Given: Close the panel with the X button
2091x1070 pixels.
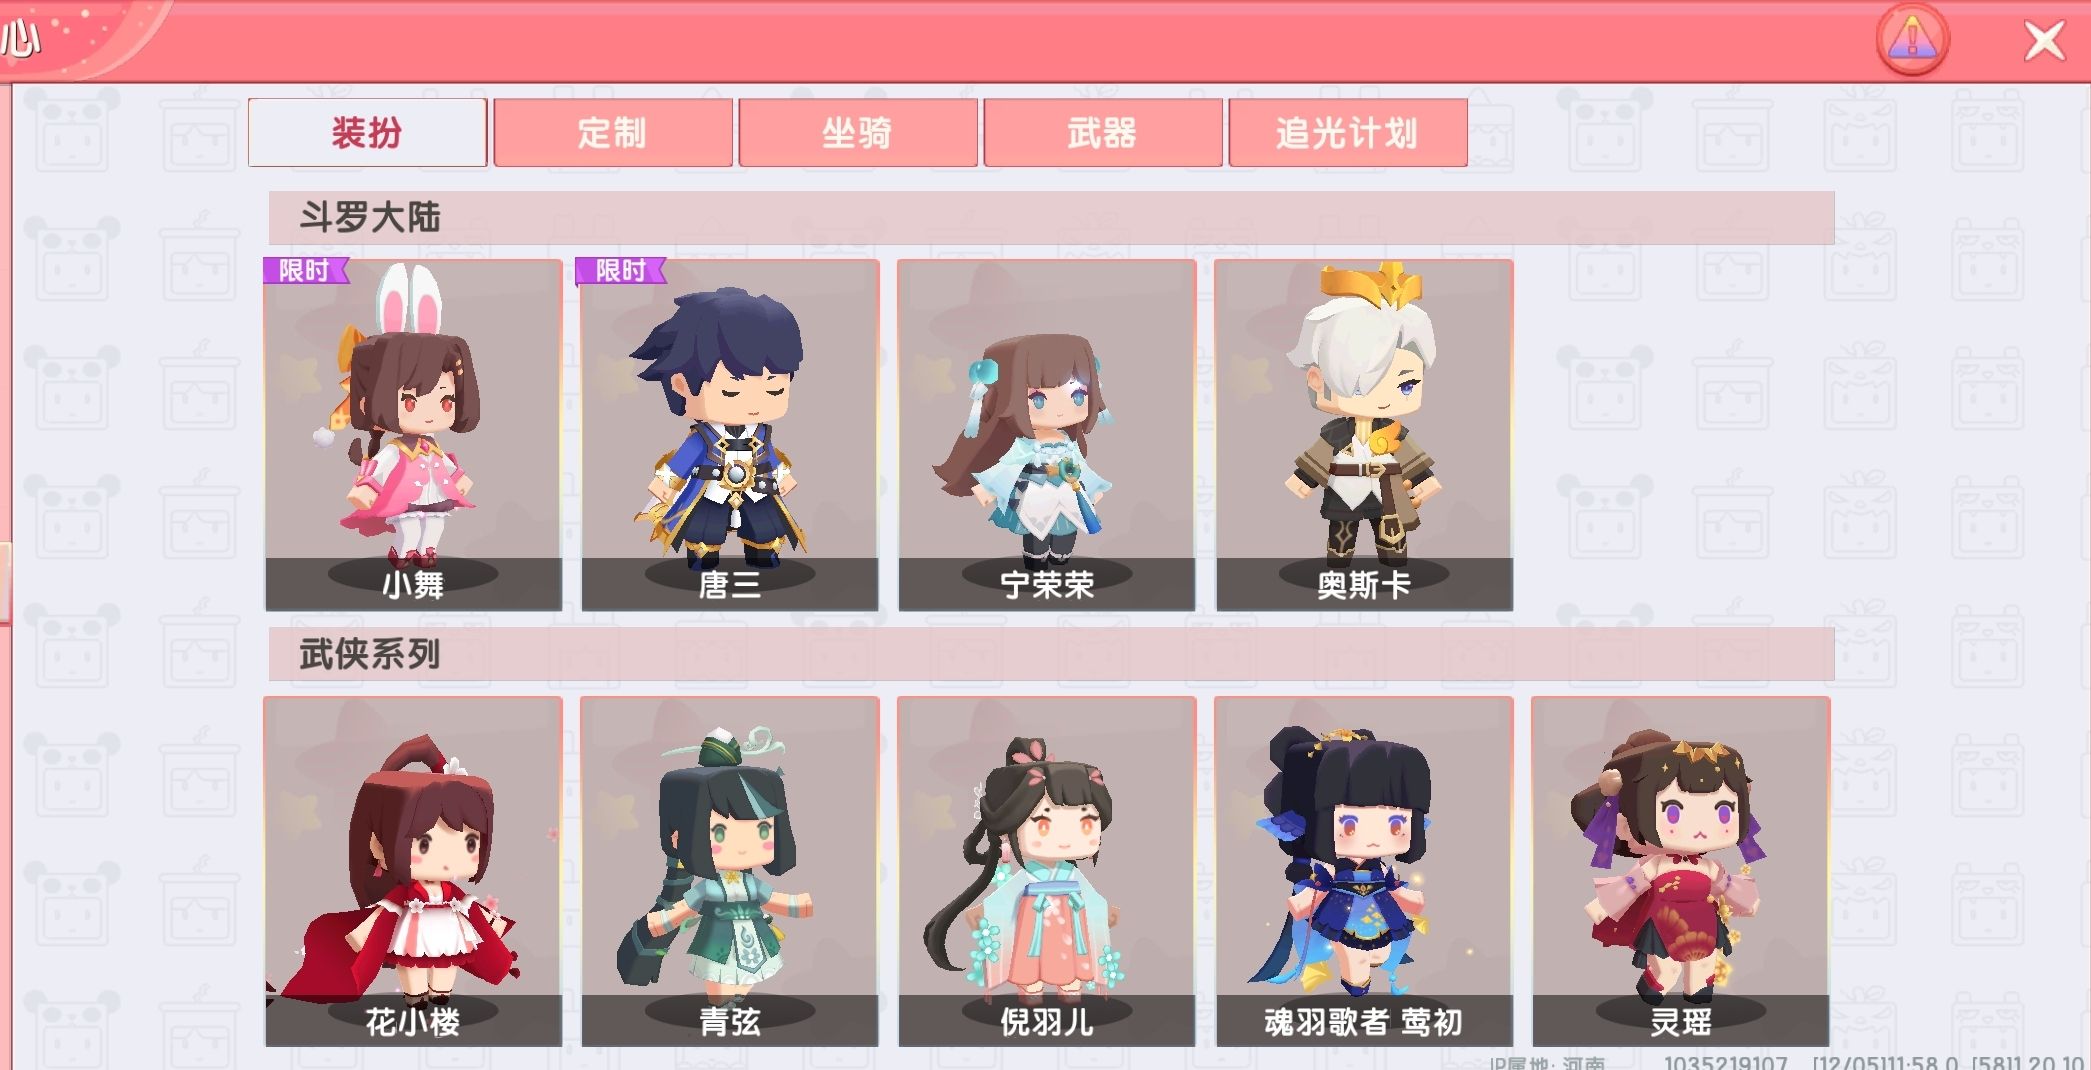Looking at the screenshot, I should point(2044,41).
